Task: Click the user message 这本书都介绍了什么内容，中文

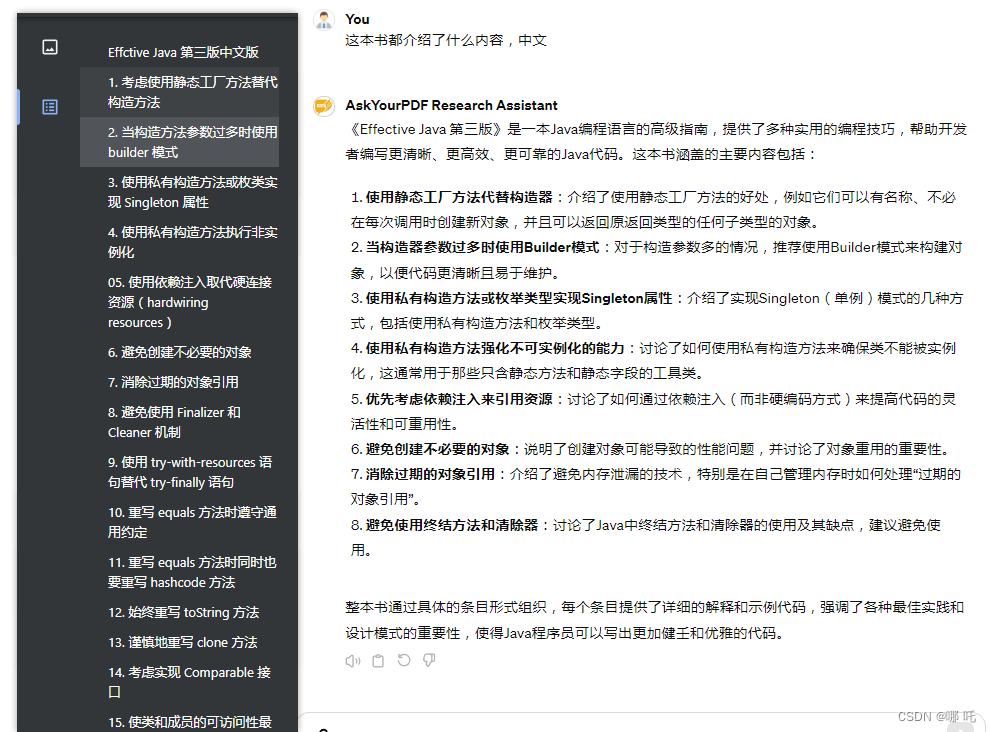Action: coord(446,40)
